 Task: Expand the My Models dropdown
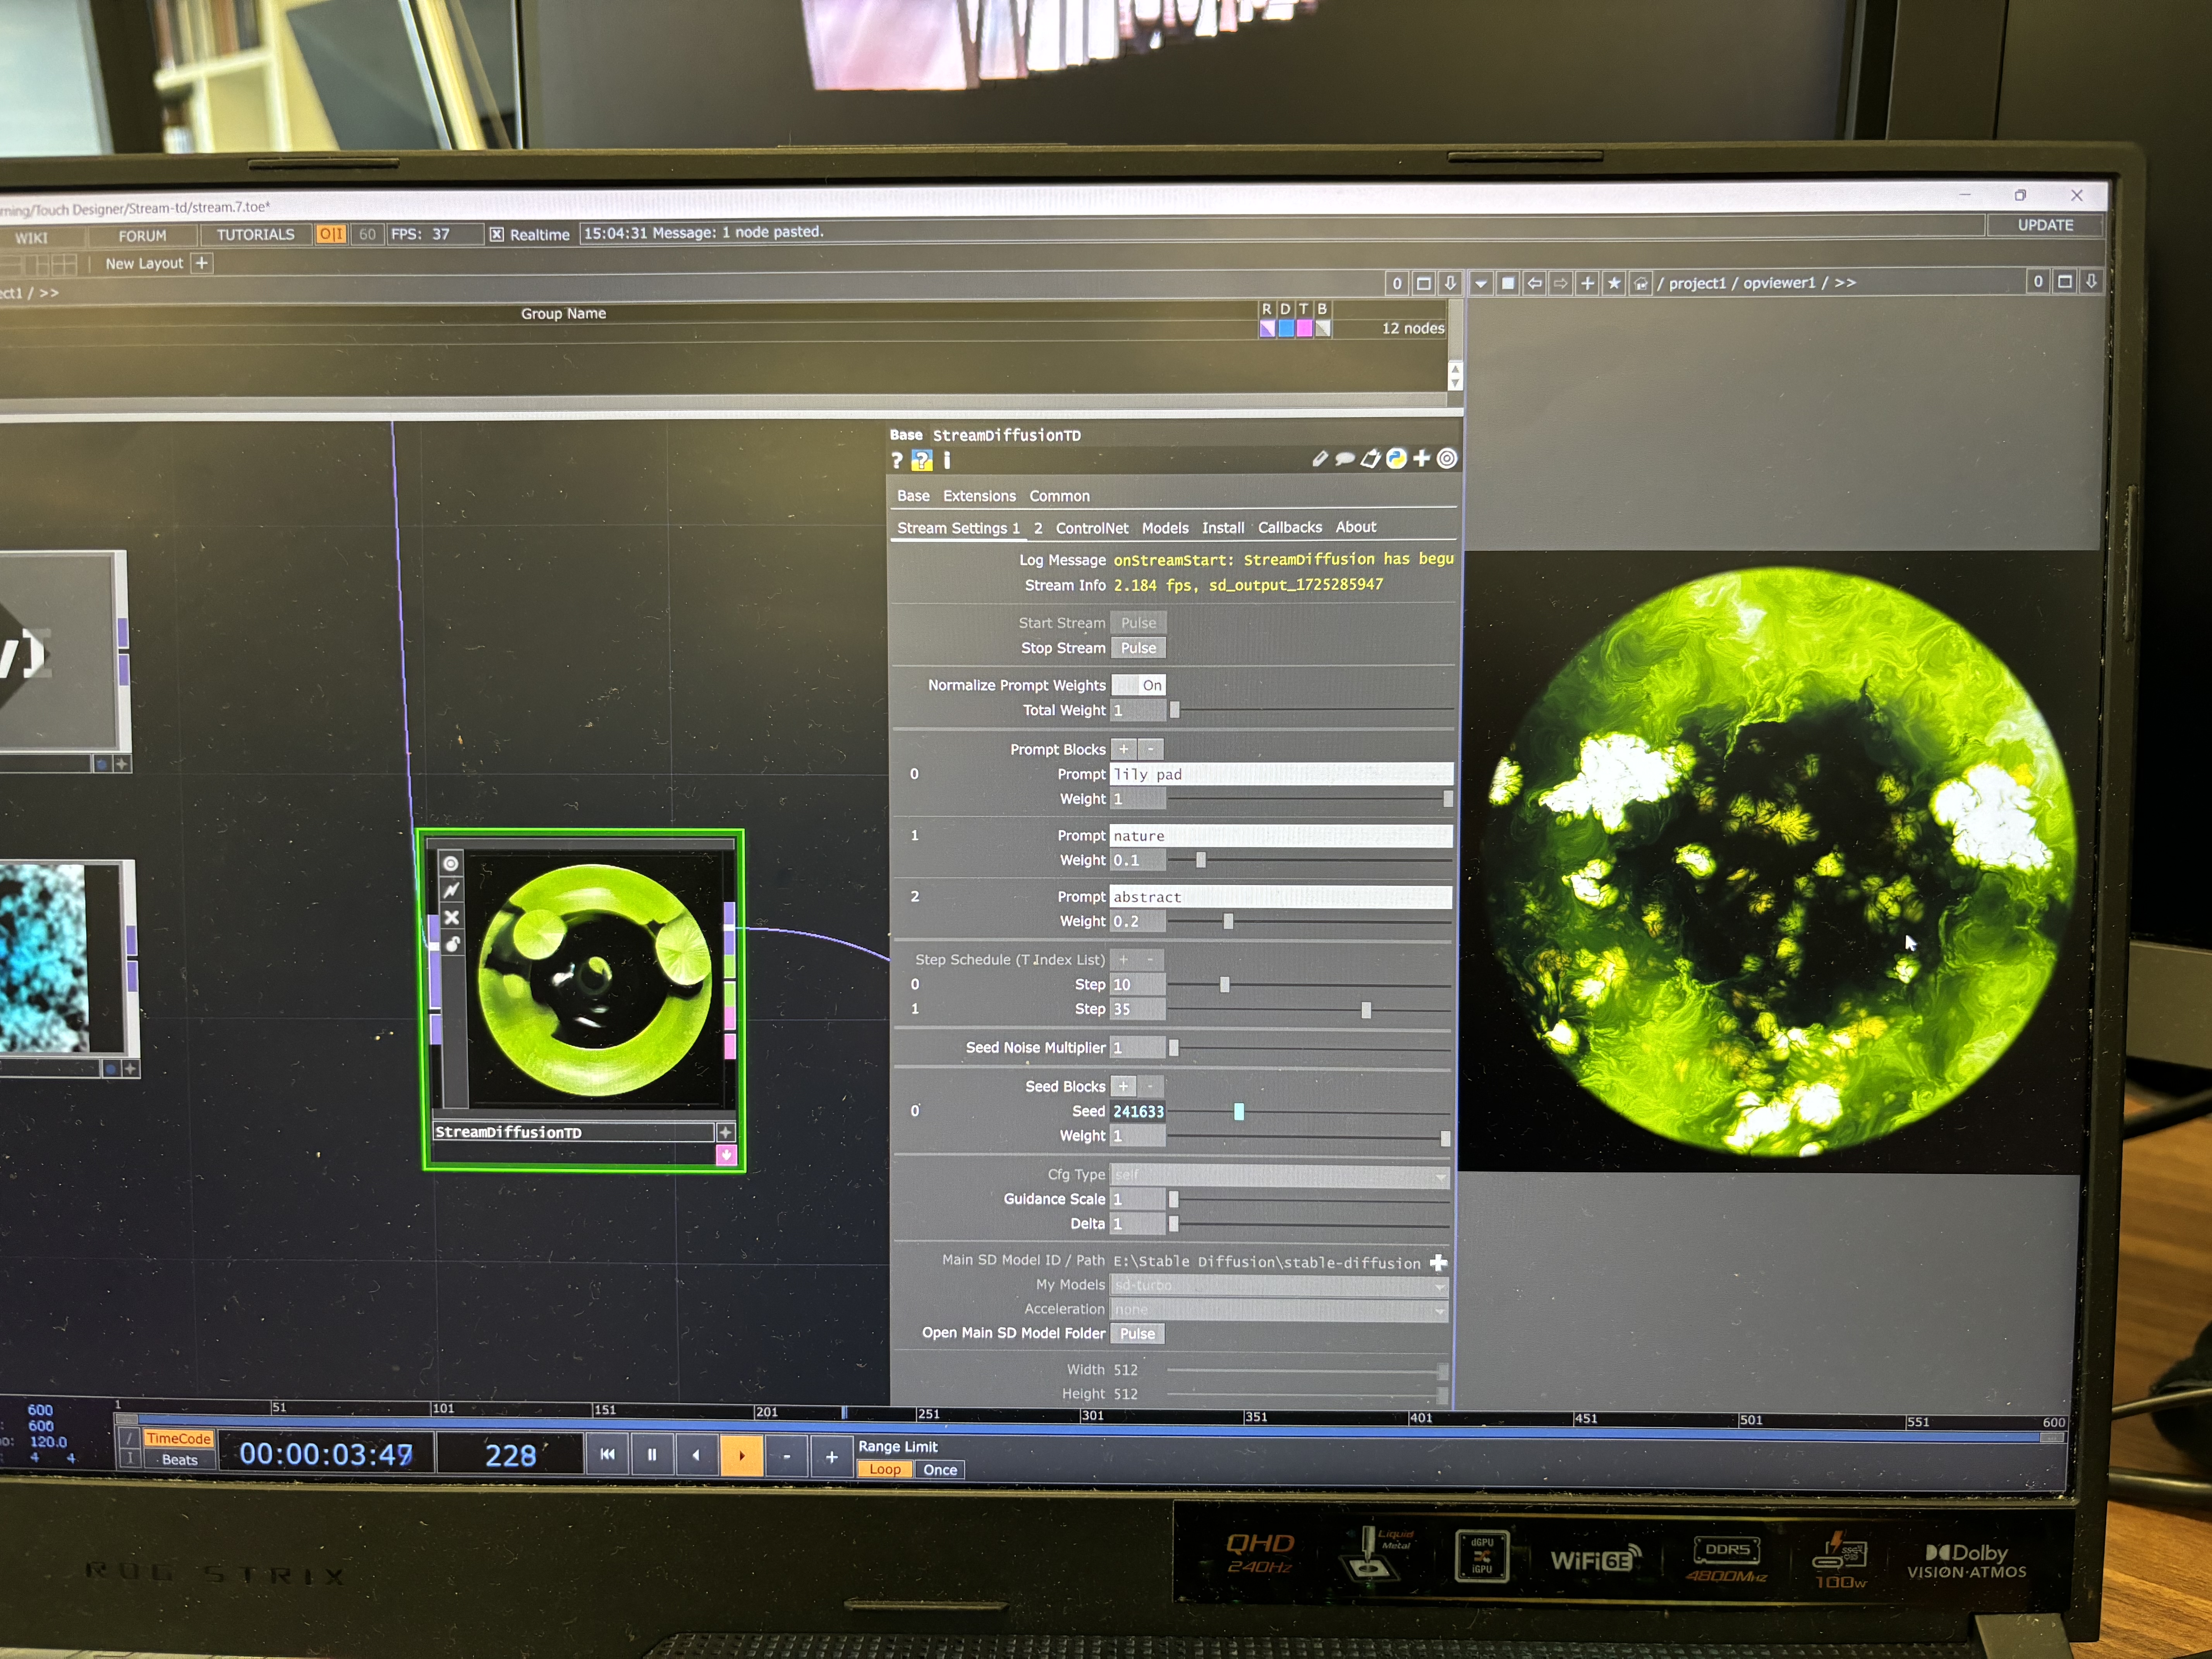[x=1280, y=1285]
